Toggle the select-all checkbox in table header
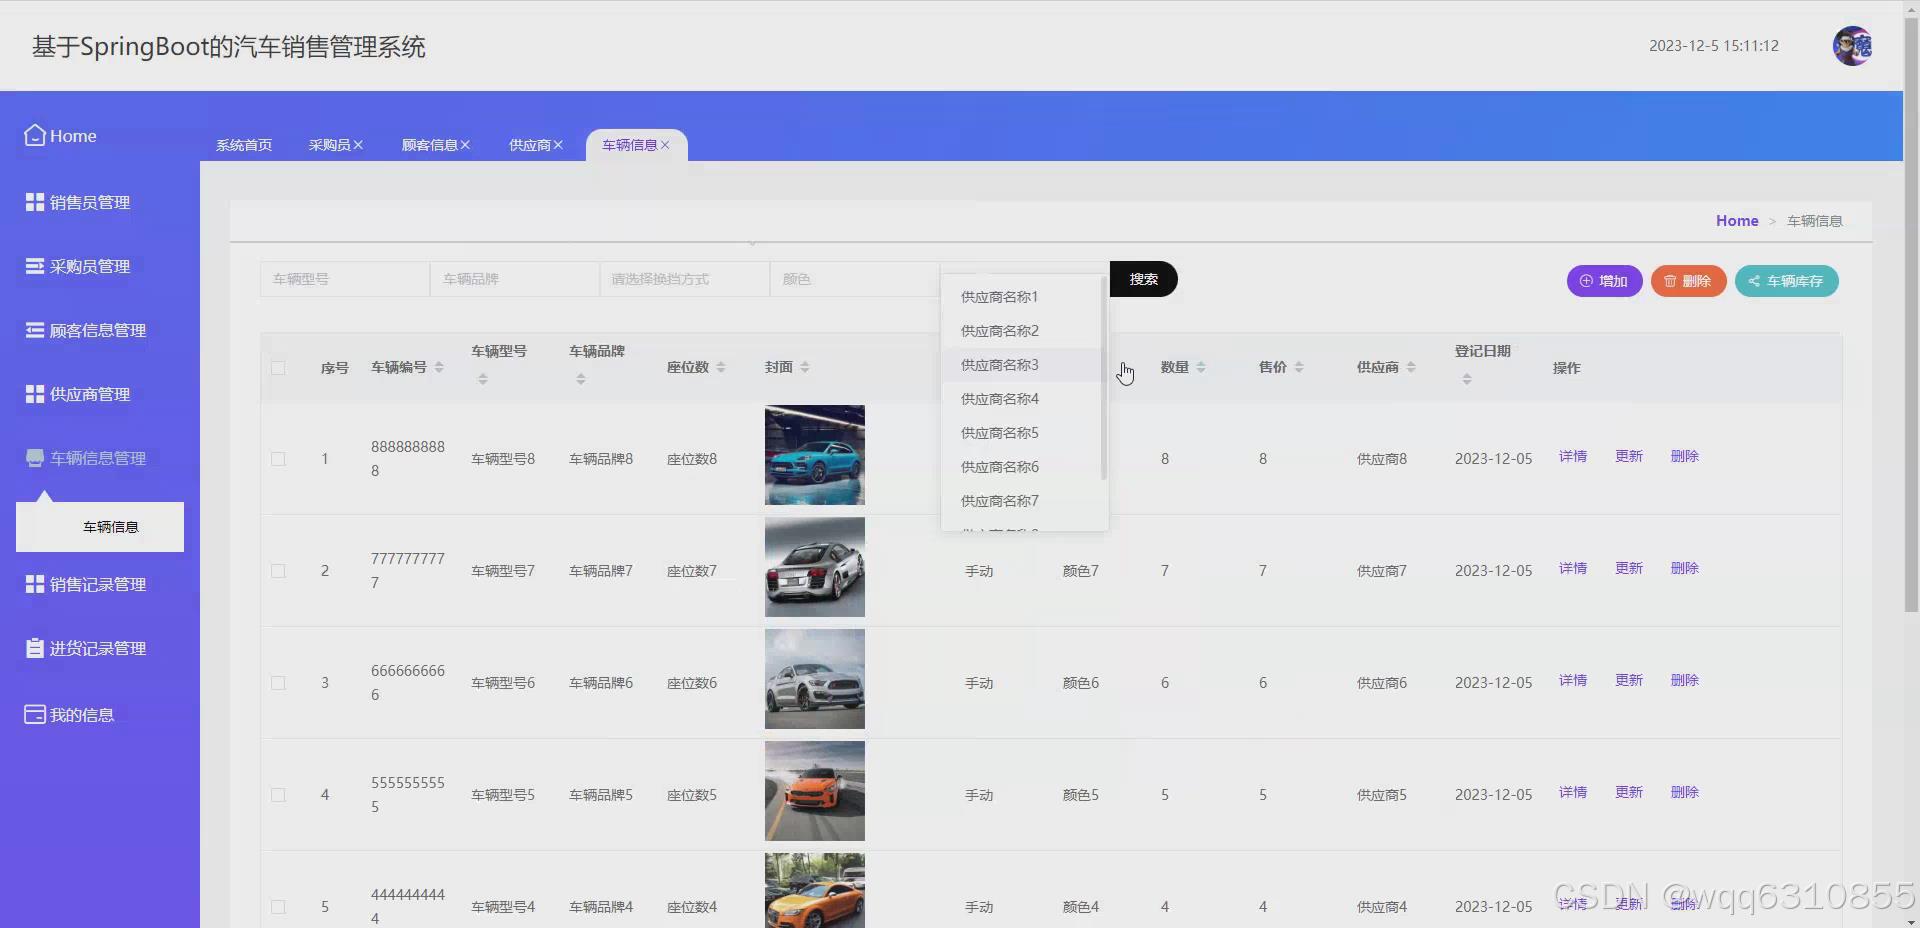Image resolution: width=1920 pixels, height=928 pixels. coord(278,368)
